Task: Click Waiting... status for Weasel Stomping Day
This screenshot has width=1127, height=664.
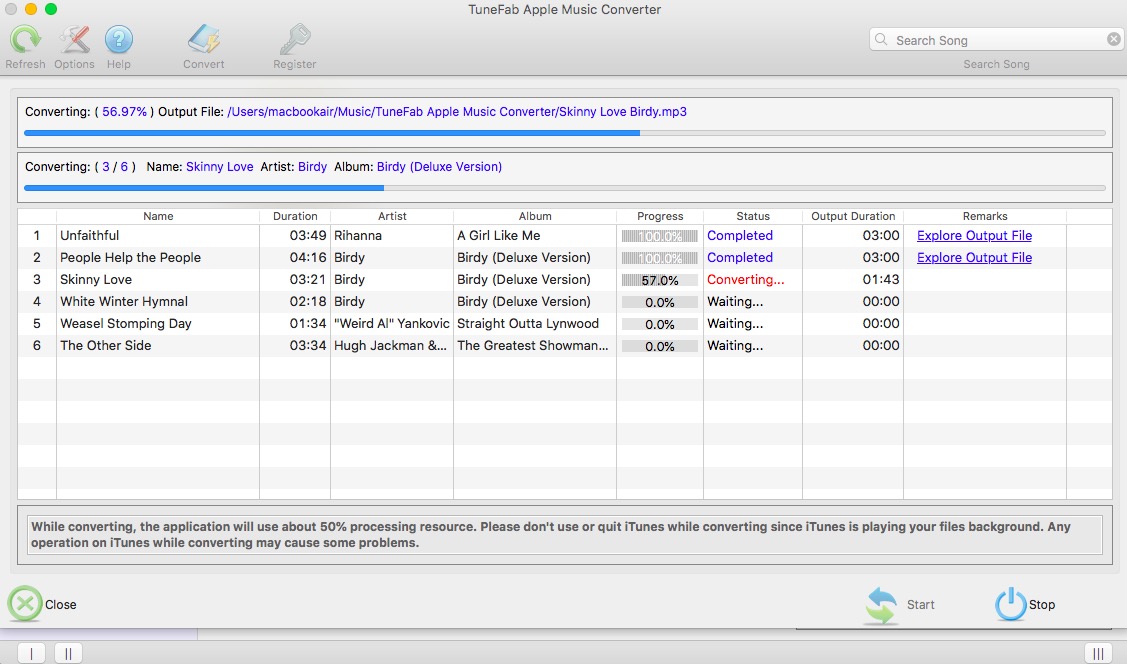Action: coord(735,323)
